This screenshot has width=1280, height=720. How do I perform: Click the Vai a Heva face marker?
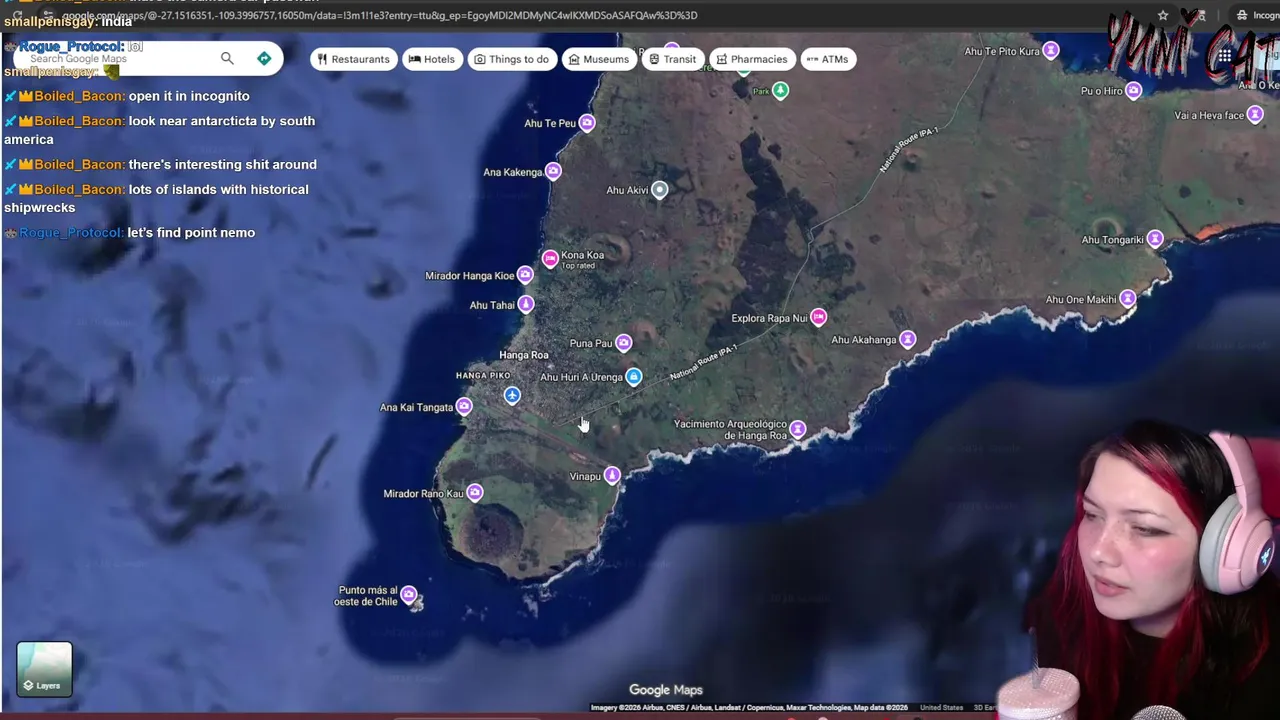(1255, 115)
